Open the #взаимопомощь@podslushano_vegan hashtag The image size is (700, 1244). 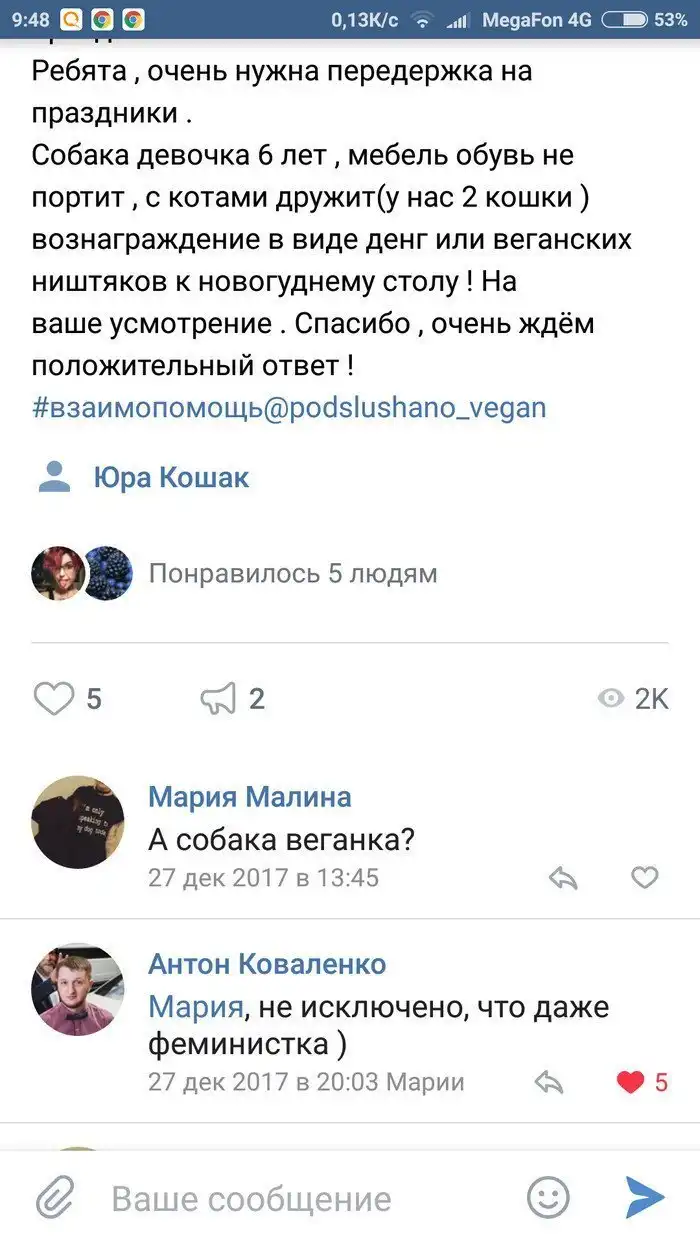(x=289, y=408)
